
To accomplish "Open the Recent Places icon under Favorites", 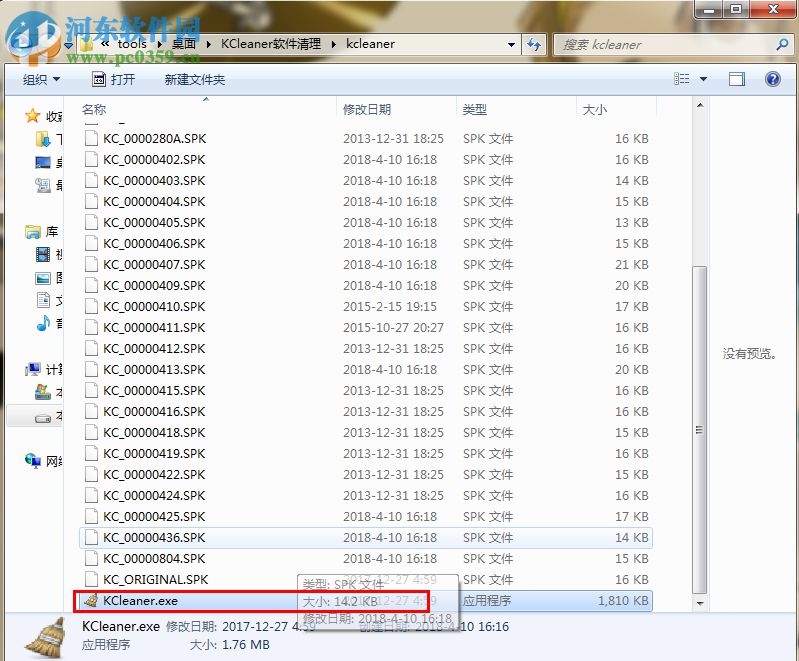I will [x=43, y=185].
